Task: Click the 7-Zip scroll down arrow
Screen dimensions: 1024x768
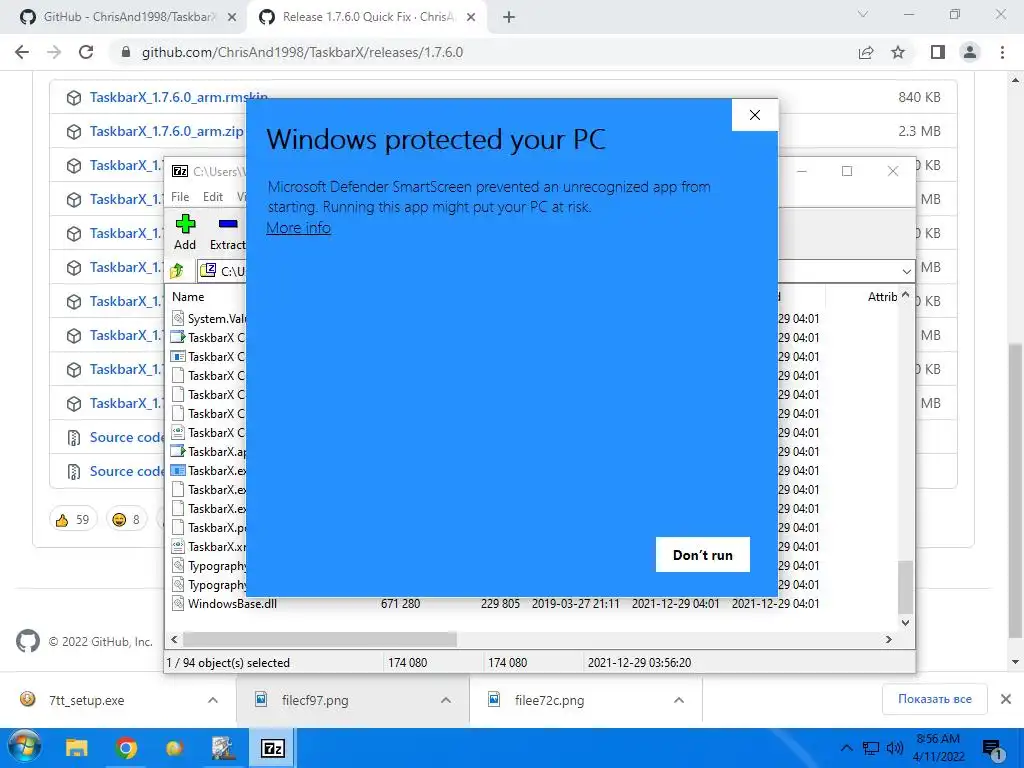Action: [x=905, y=622]
